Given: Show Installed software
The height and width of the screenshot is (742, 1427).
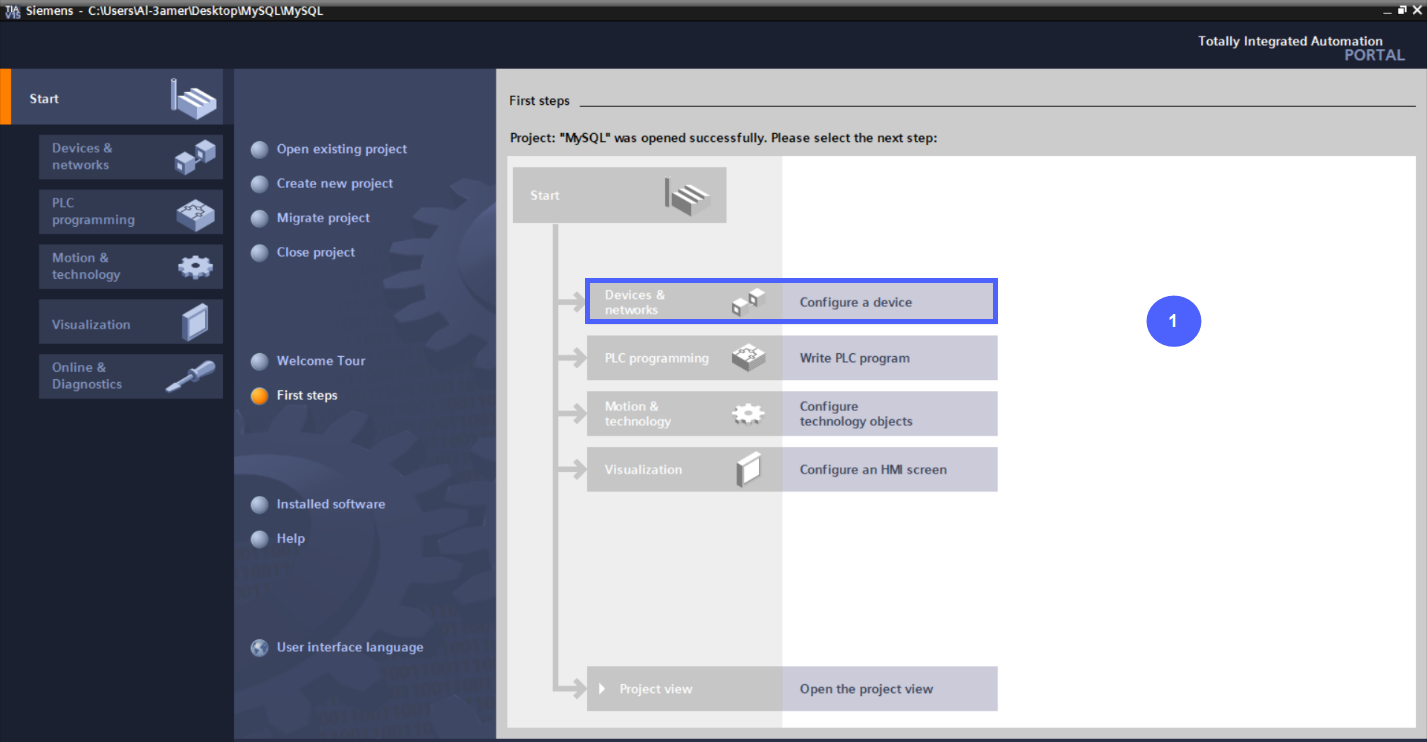Looking at the screenshot, I should pos(318,504).
